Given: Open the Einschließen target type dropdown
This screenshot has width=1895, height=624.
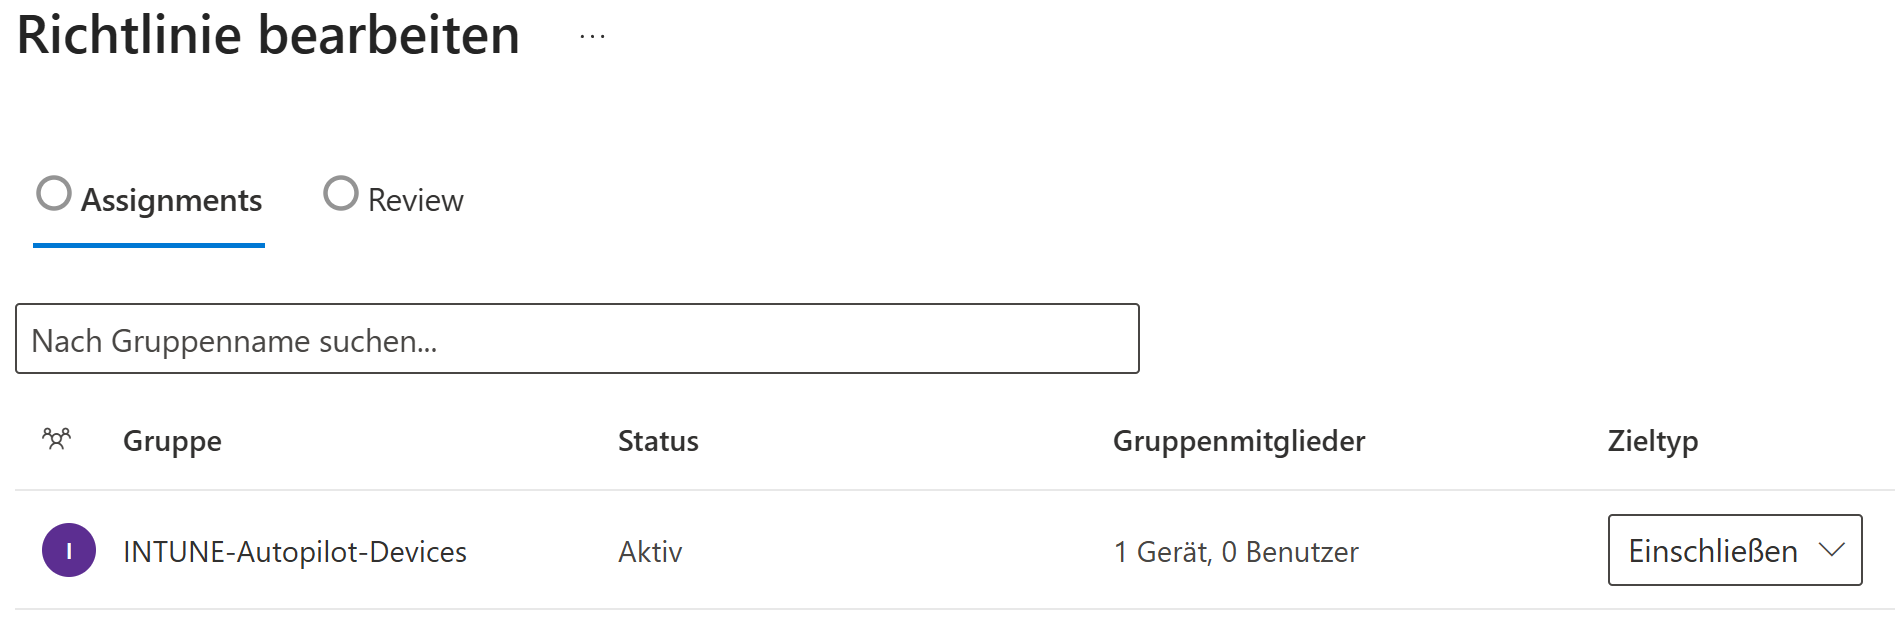Looking at the screenshot, I should point(1734,550).
